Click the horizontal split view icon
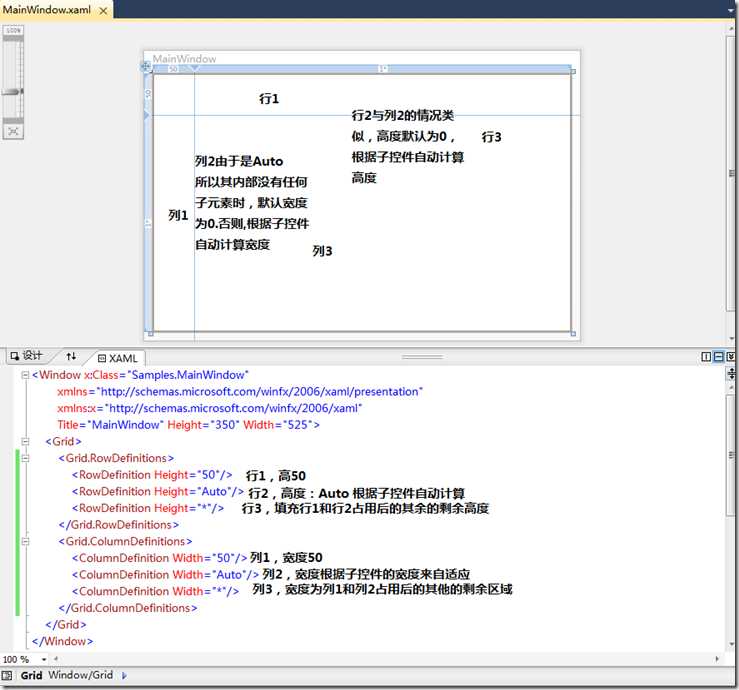 point(718,357)
